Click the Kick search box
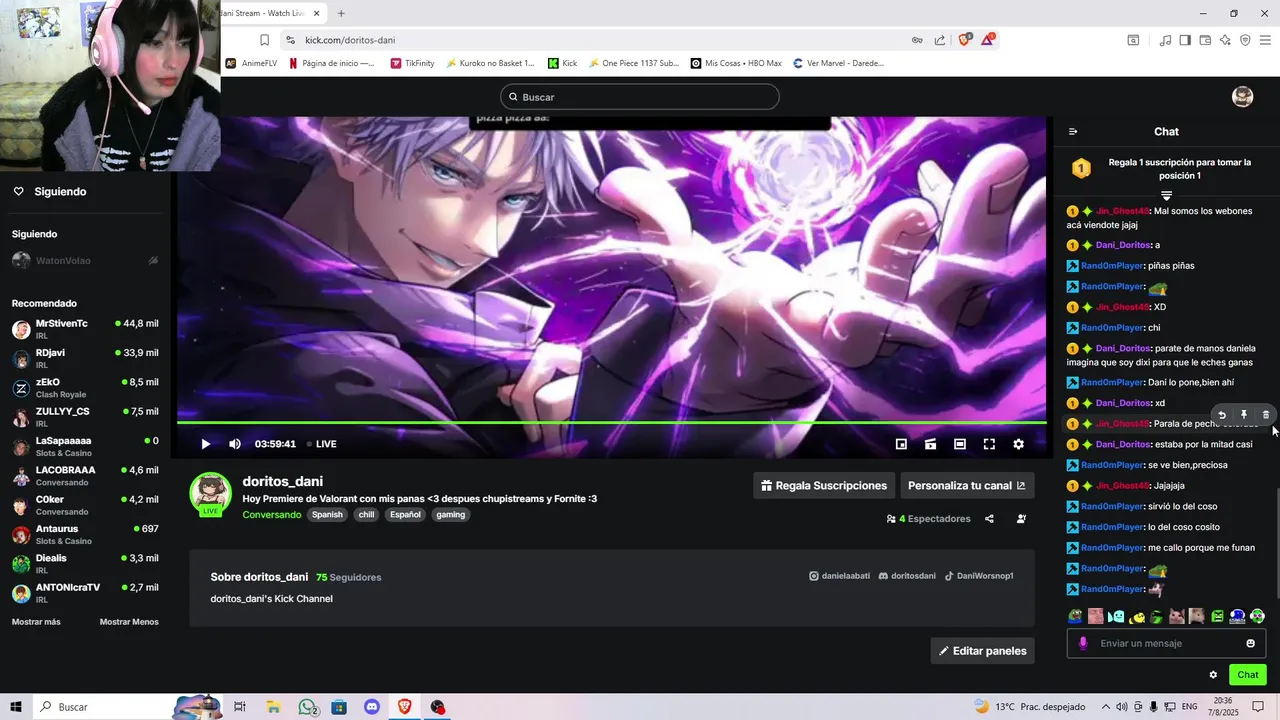Image resolution: width=1280 pixels, height=720 pixels. coord(640,97)
